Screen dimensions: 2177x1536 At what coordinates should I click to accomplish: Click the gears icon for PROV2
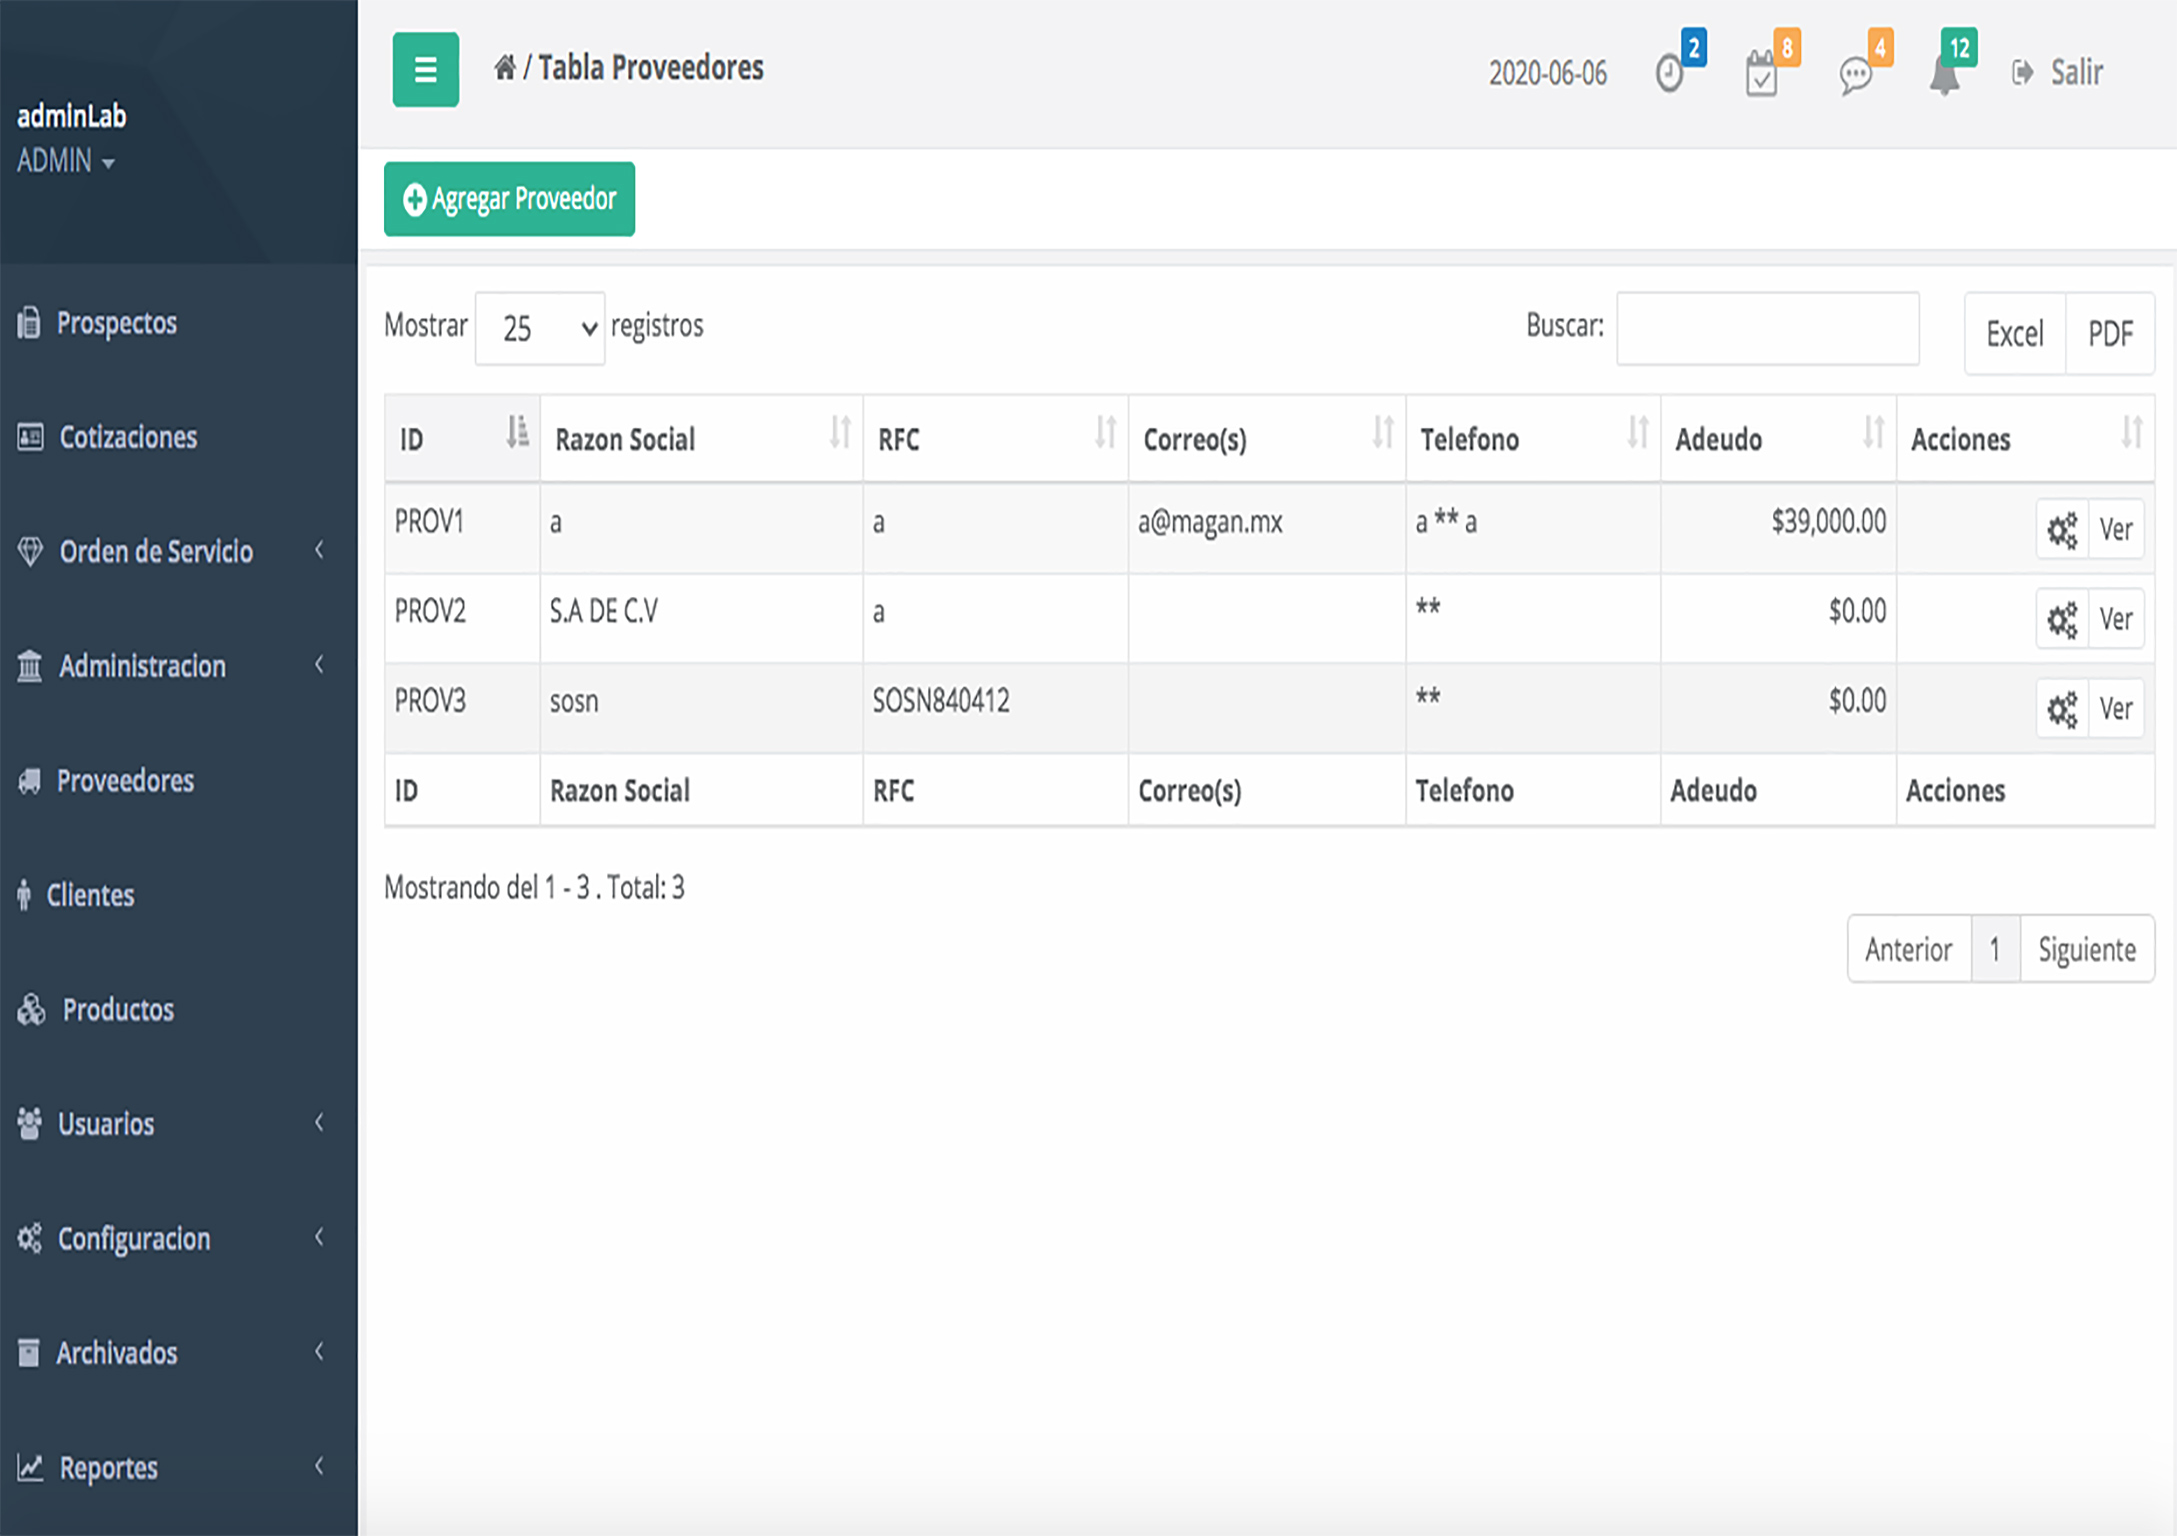(x=2062, y=620)
